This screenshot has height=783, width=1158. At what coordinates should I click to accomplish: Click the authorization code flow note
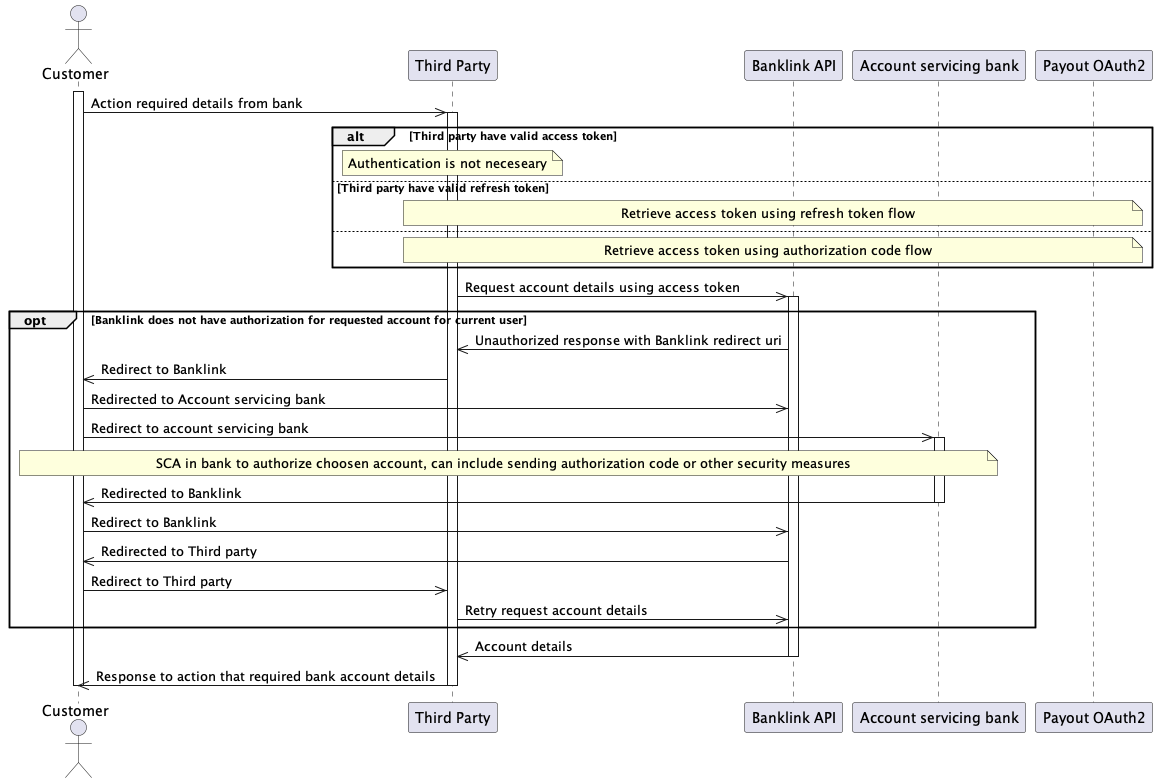772,250
